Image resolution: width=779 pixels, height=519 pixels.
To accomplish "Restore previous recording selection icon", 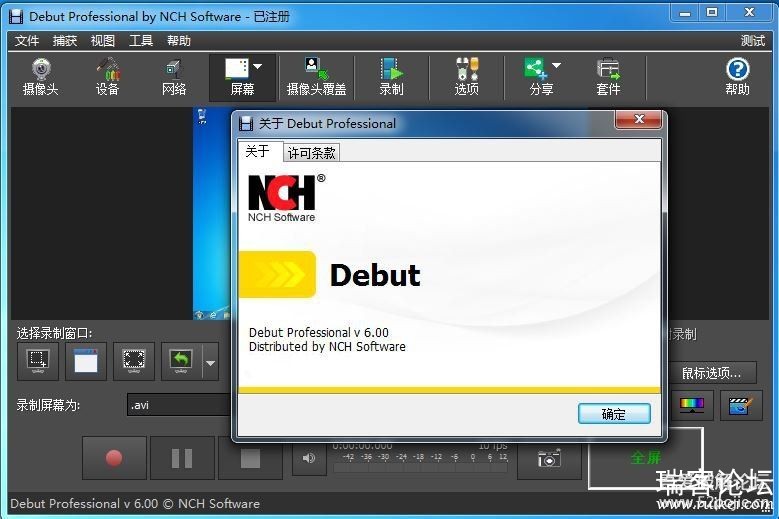I will point(181,361).
